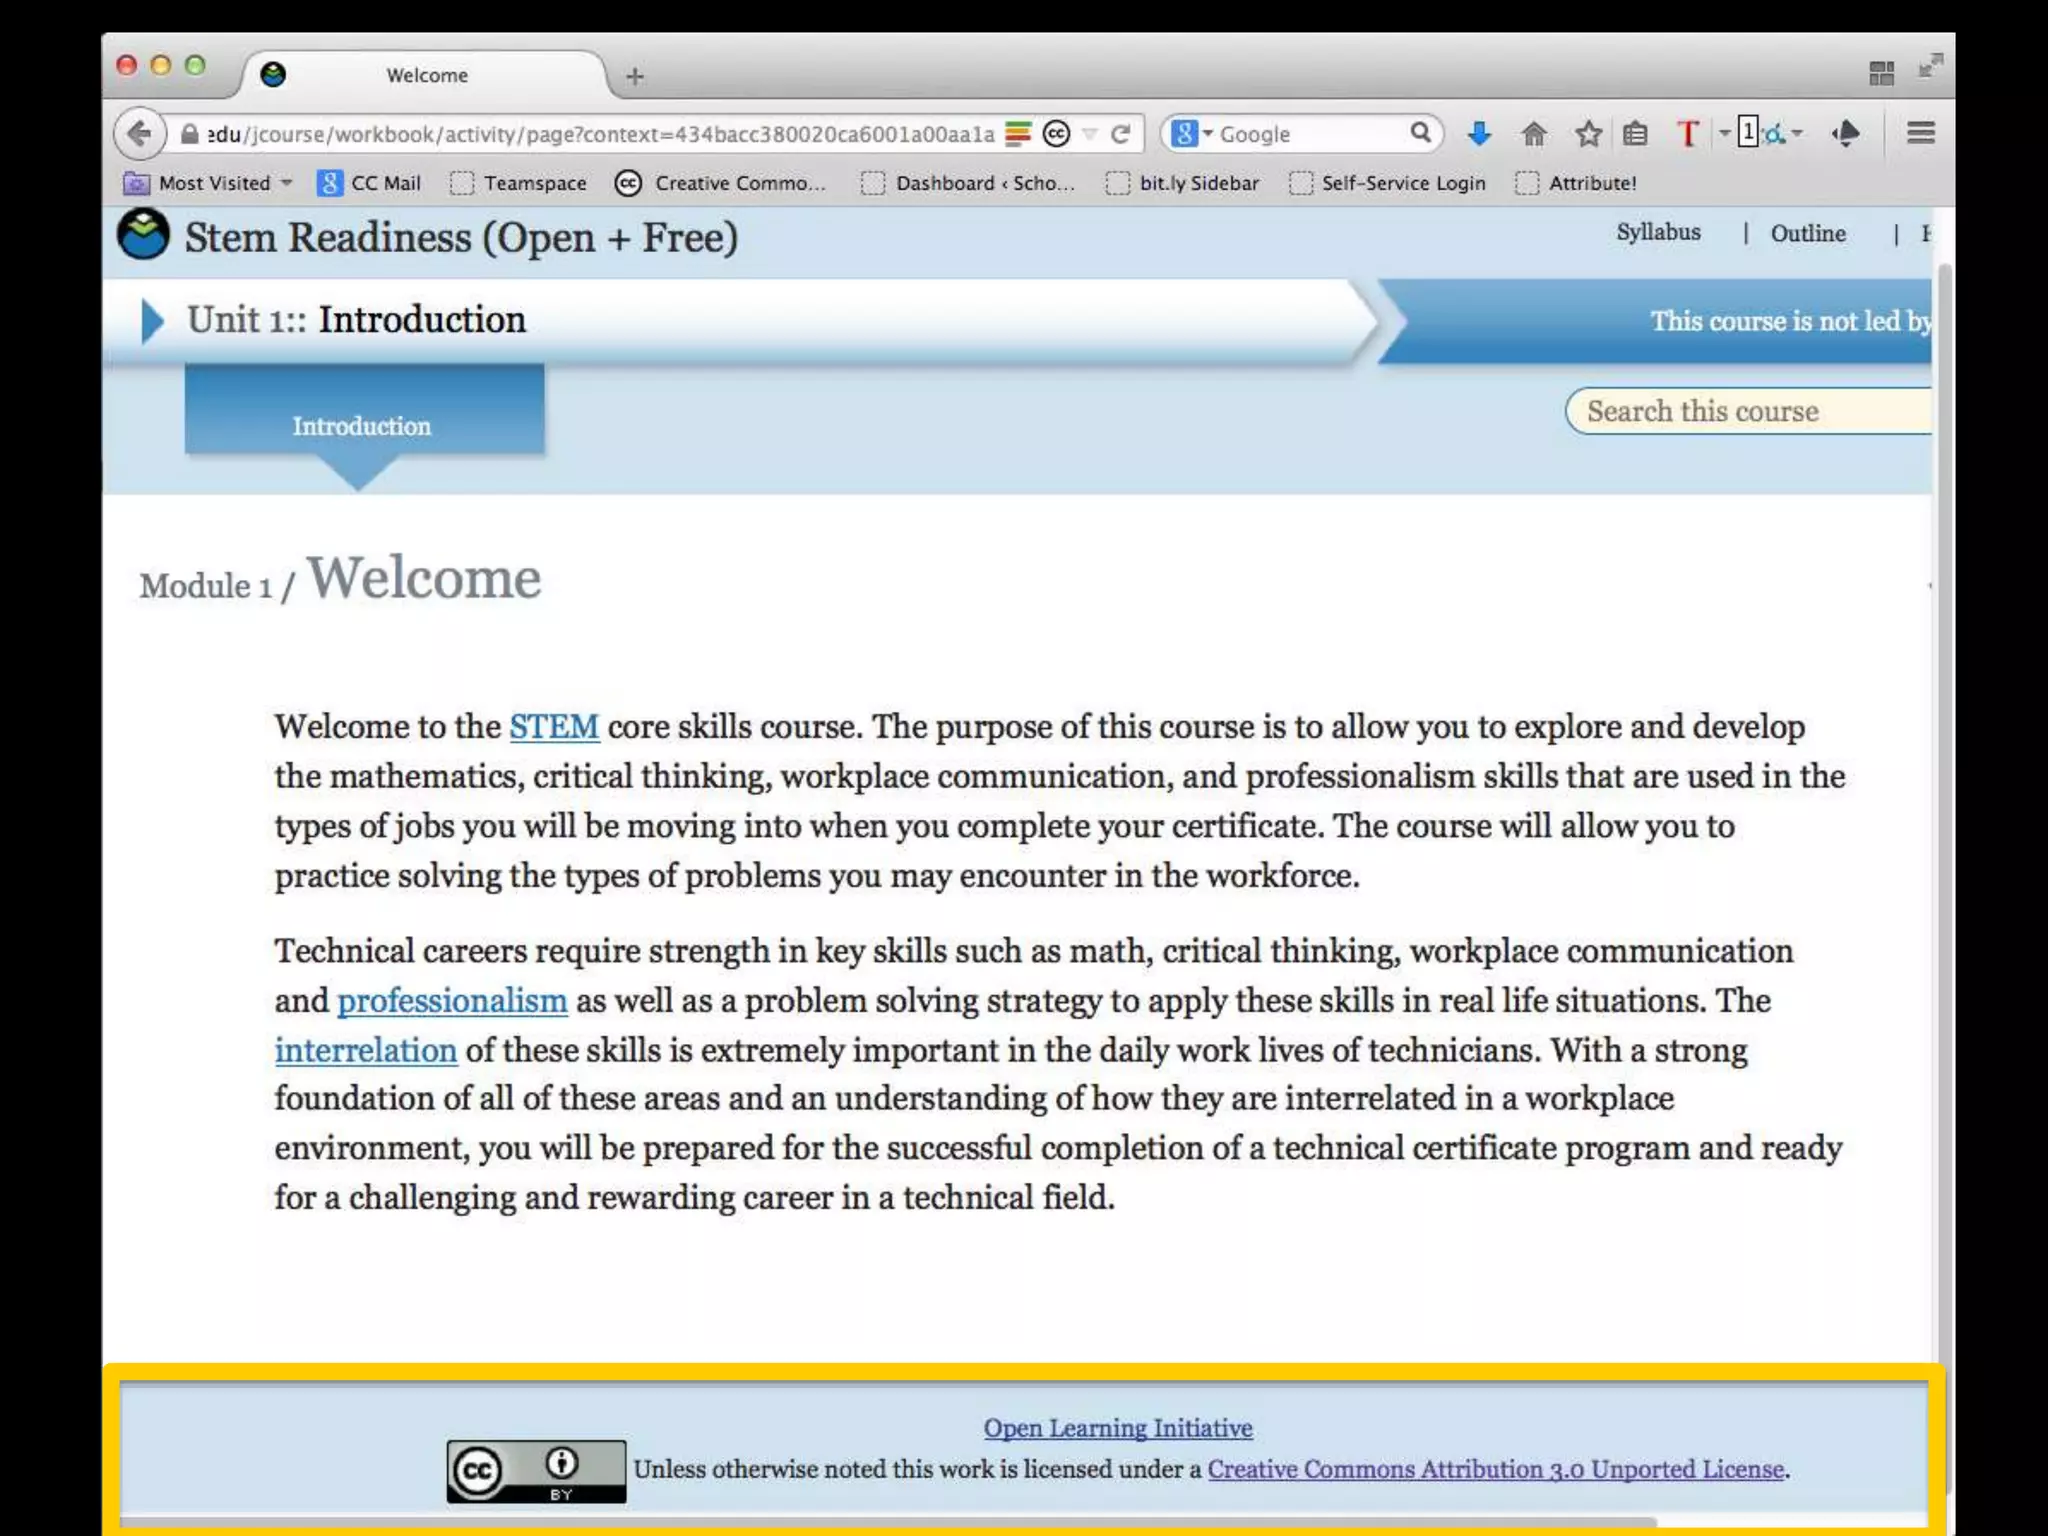
Task: Open the bookmarks list icon
Action: click(x=1635, y=133)
